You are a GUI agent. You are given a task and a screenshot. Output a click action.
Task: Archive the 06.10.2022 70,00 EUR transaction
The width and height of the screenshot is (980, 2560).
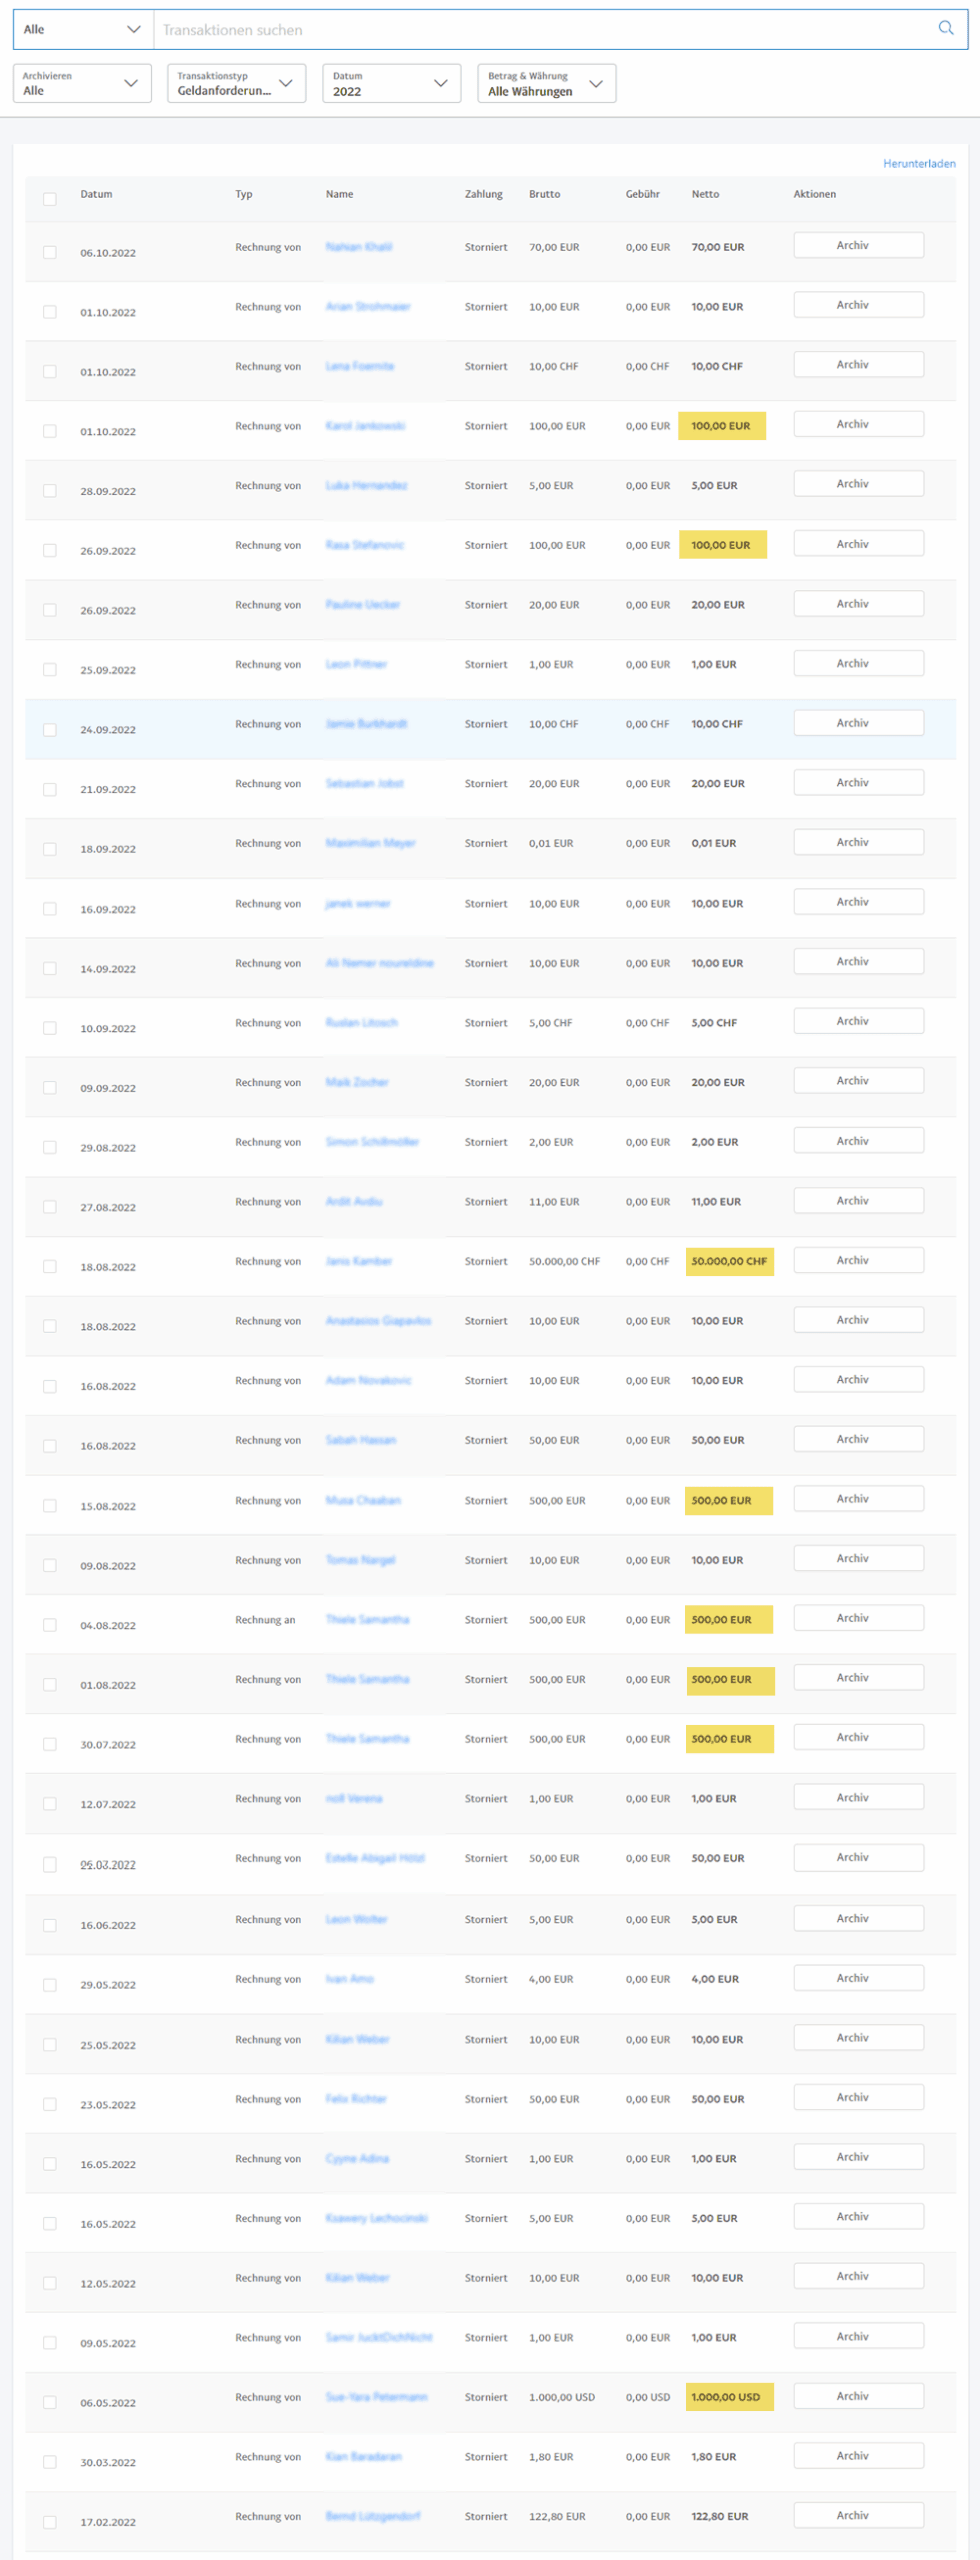tap(858, 246)
